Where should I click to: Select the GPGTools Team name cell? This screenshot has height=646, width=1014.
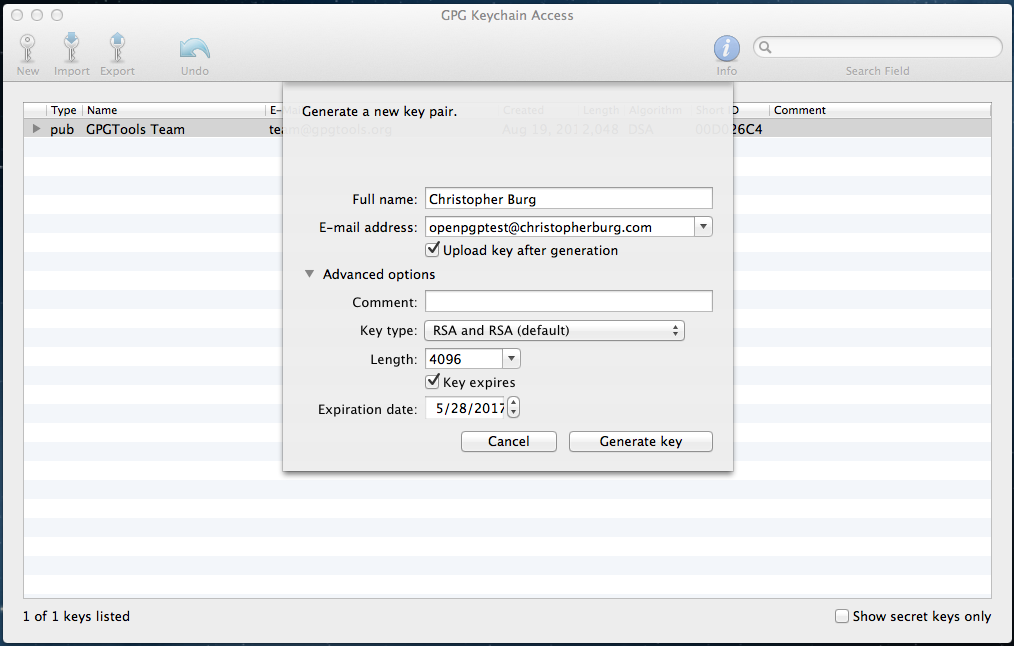135,129
